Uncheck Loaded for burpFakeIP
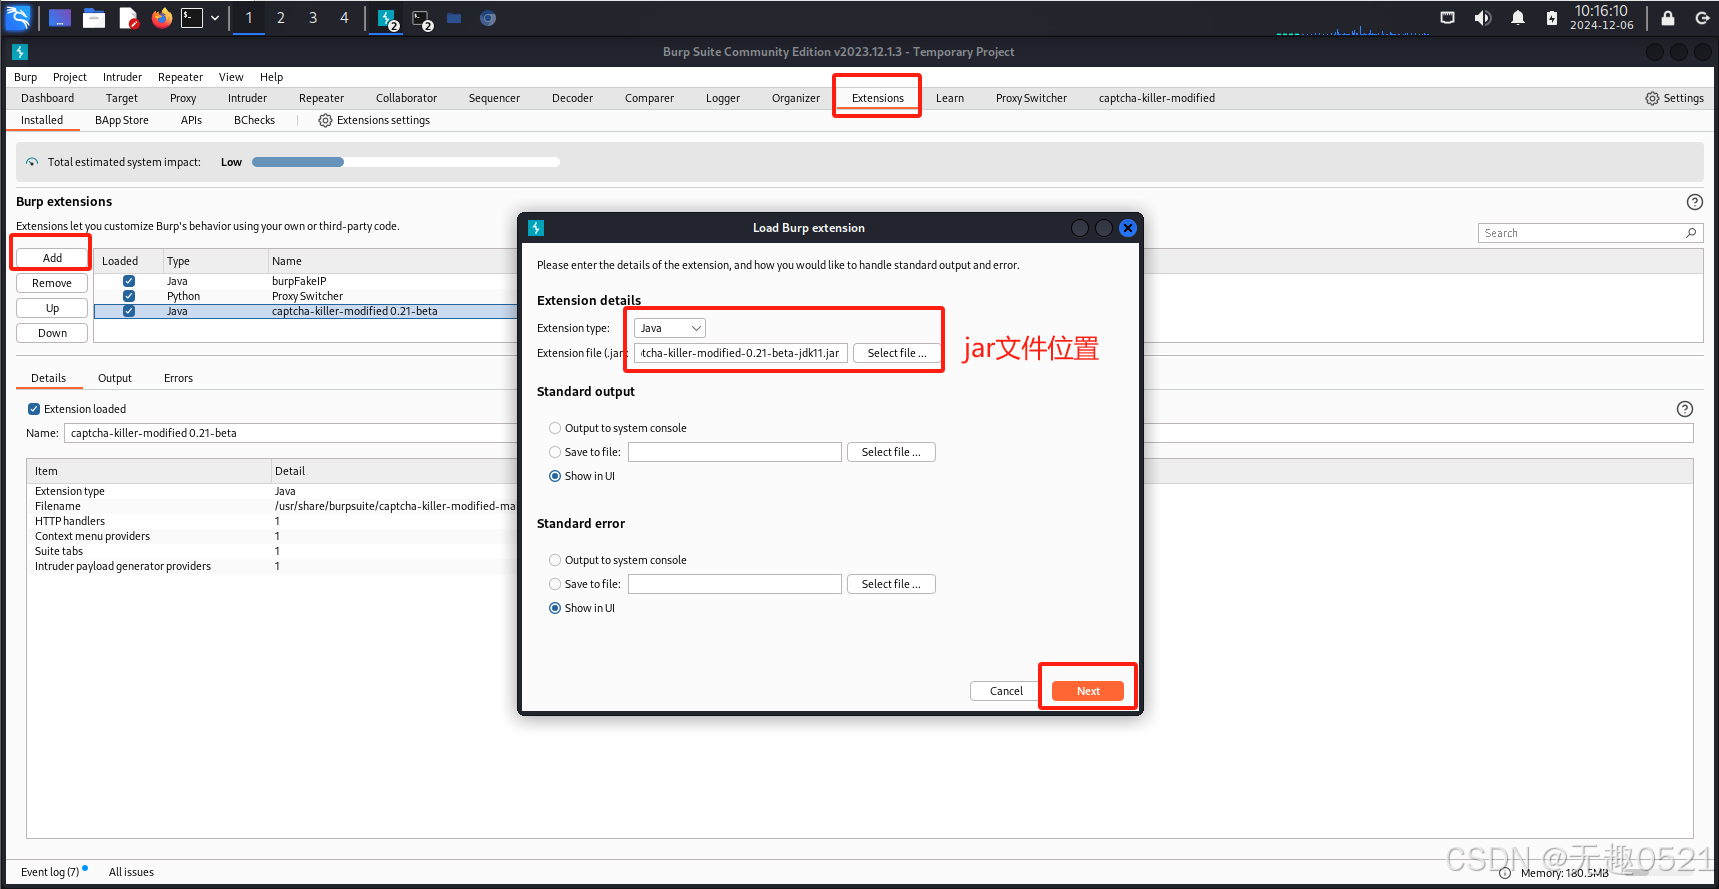The width and height of the screenshot is (1719, 889). coord(129,281)
